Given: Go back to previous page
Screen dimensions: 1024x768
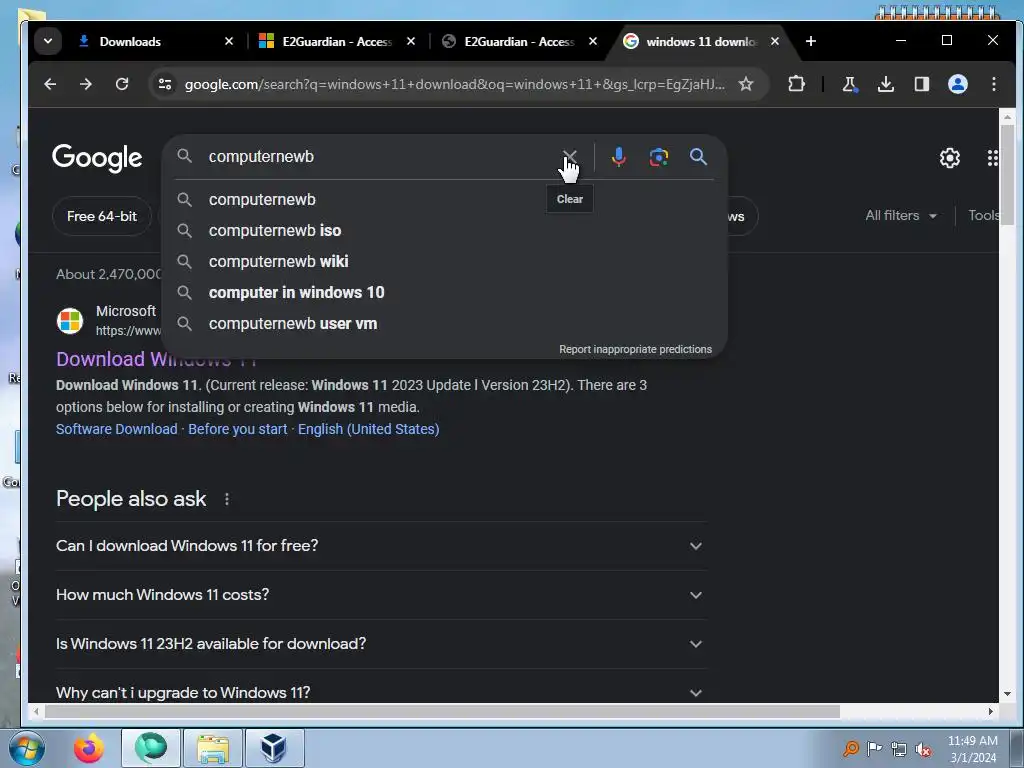Looking at the screenshot, I should pyautogui.click(x=50, y=84).
